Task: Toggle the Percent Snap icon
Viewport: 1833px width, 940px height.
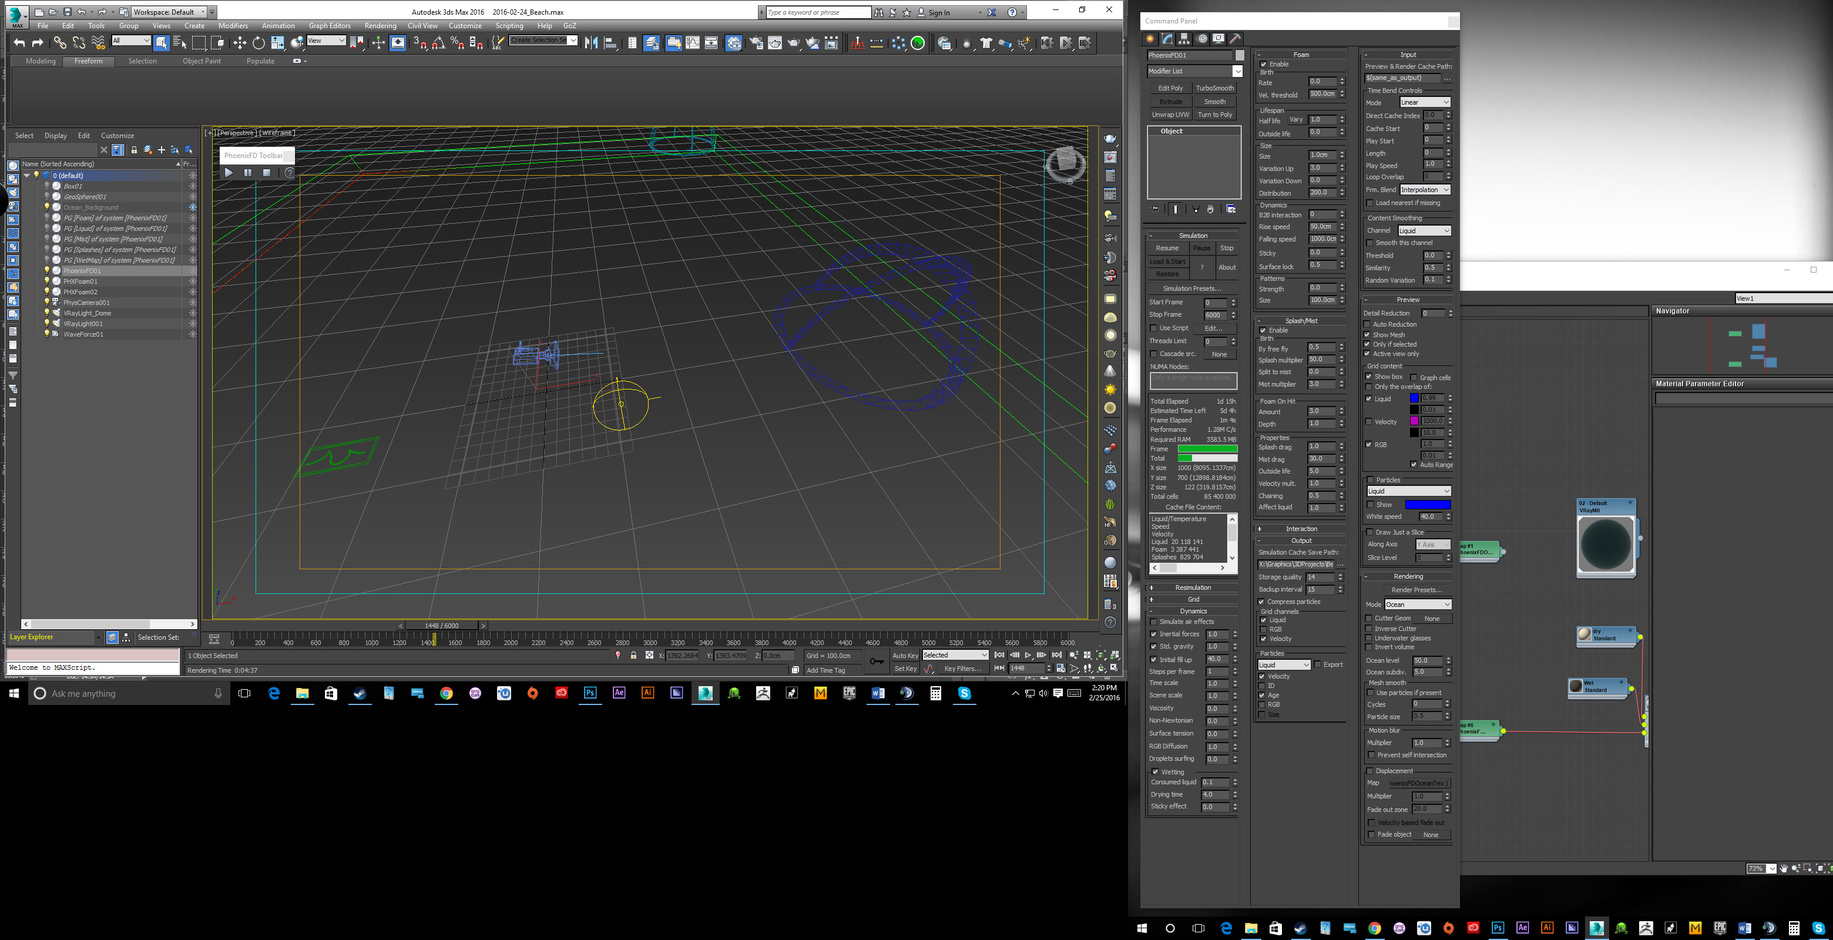Action: (457, 43)
